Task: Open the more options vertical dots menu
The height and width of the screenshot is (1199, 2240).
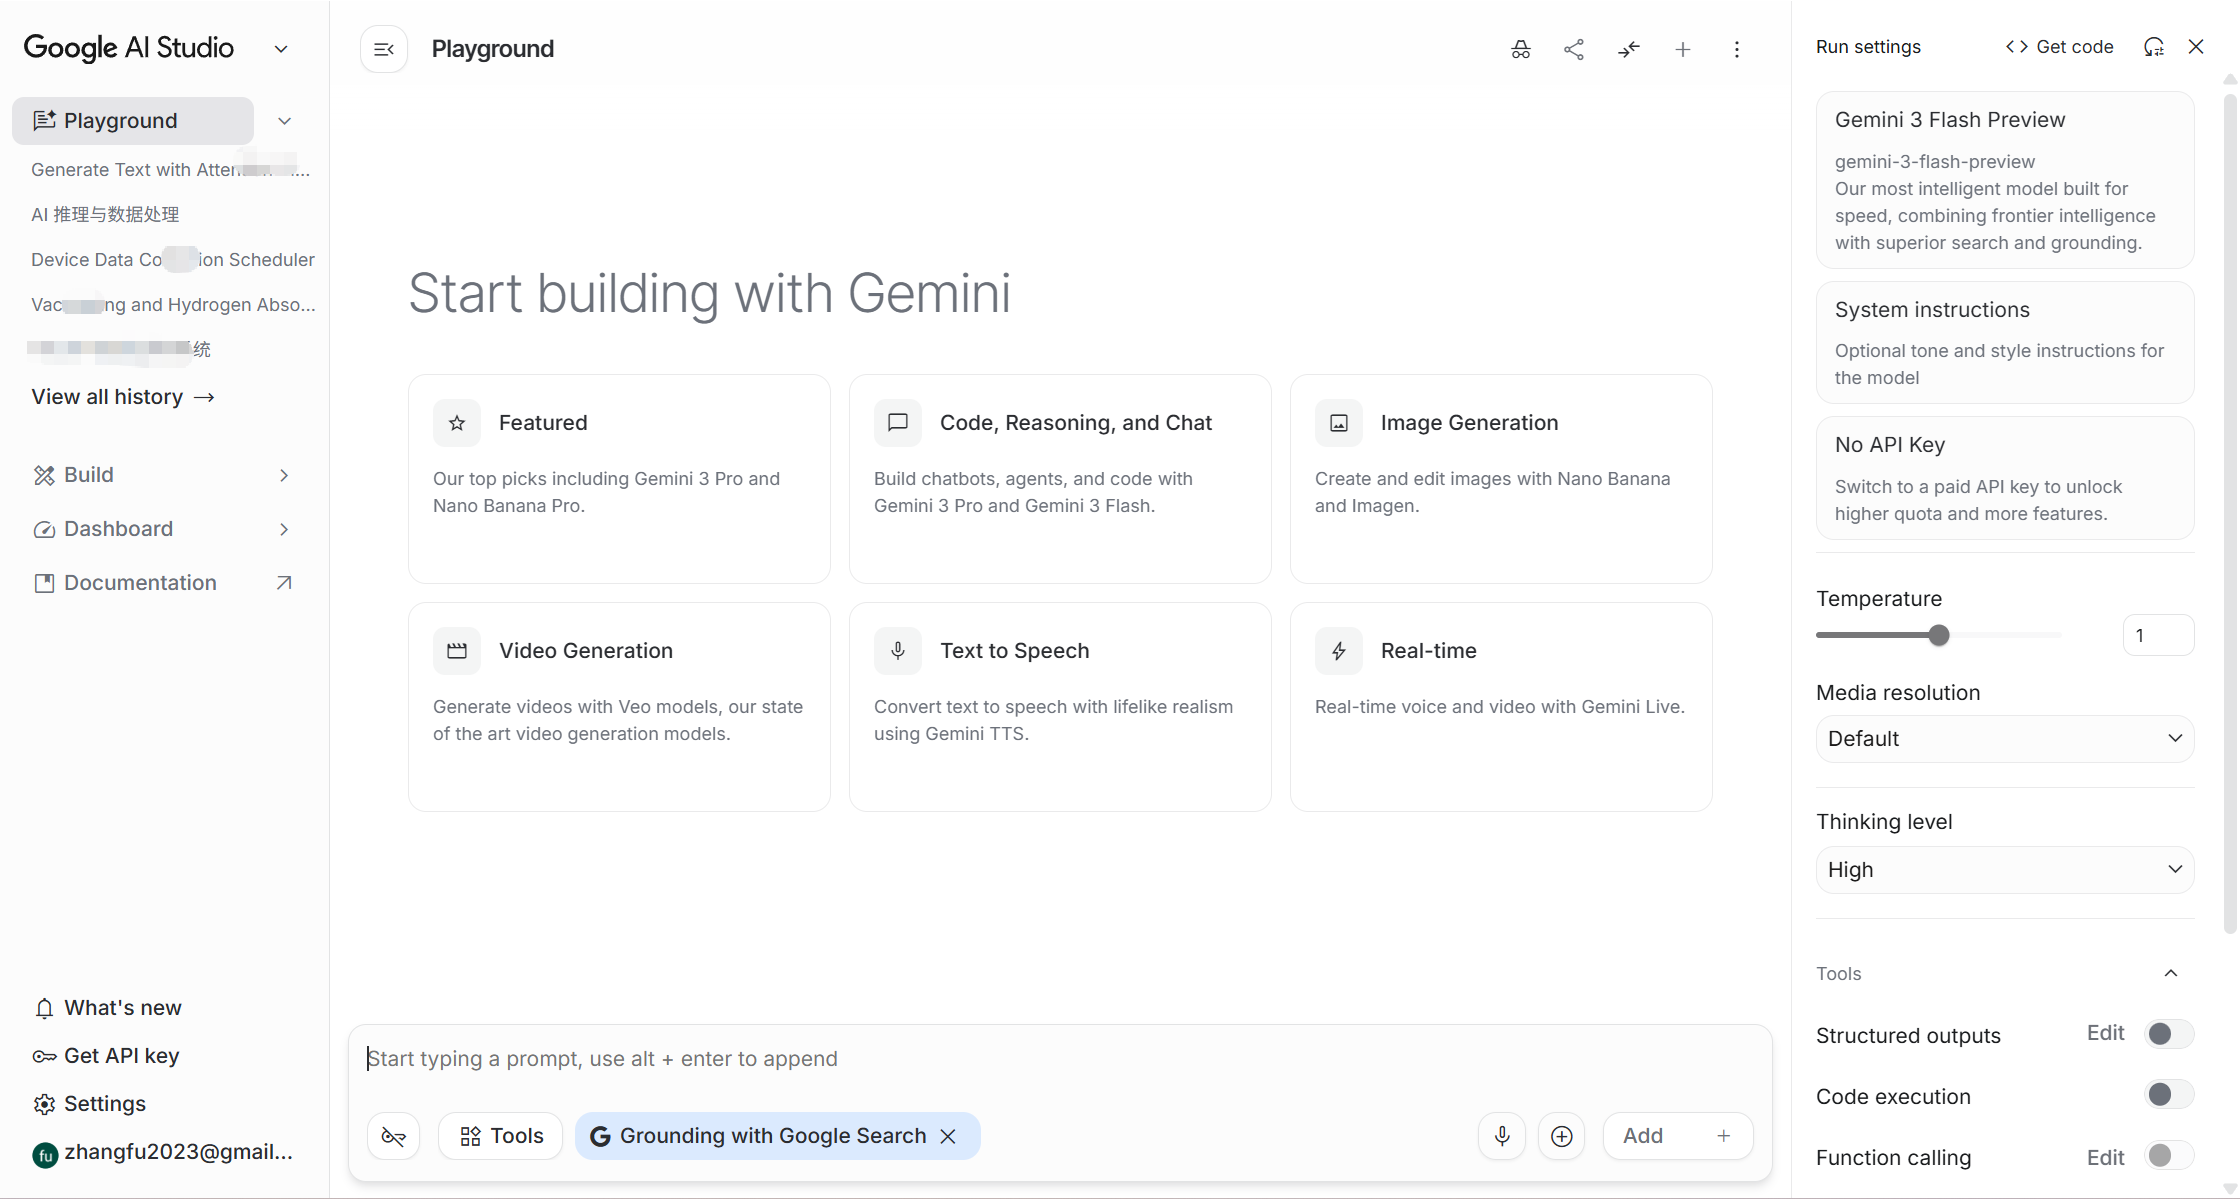Action: (1737, 49)
